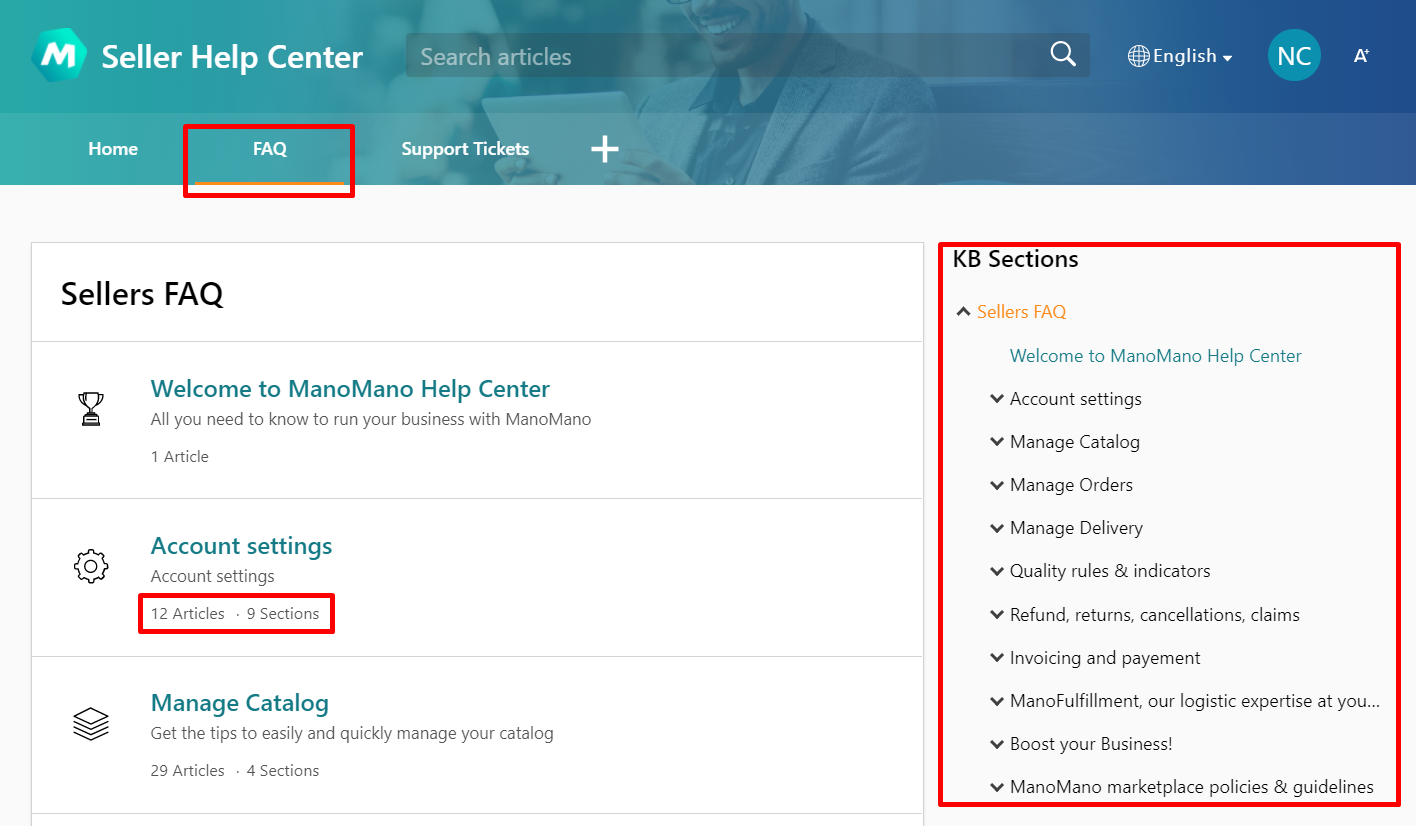This screenshot has width=1416, height=826.
Task: Expand Refund, returns, cancellations, claims chevron
Action: [x=996, y=615]
